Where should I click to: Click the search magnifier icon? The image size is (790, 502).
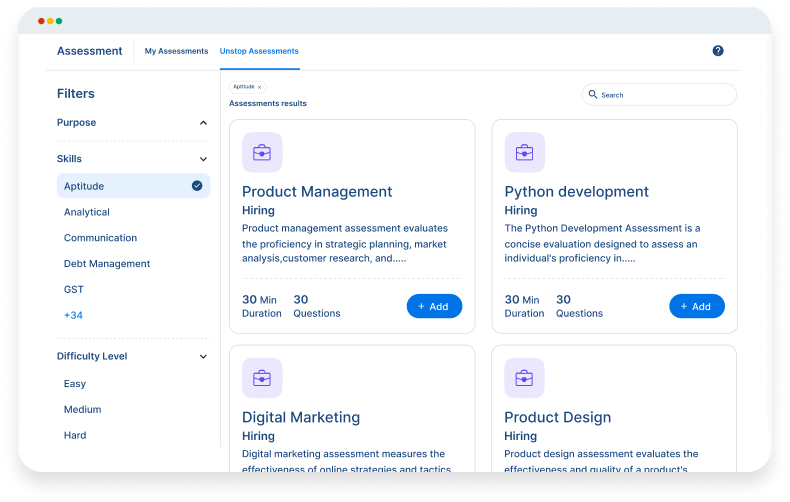pyautogui.click(x=593, y=95)
